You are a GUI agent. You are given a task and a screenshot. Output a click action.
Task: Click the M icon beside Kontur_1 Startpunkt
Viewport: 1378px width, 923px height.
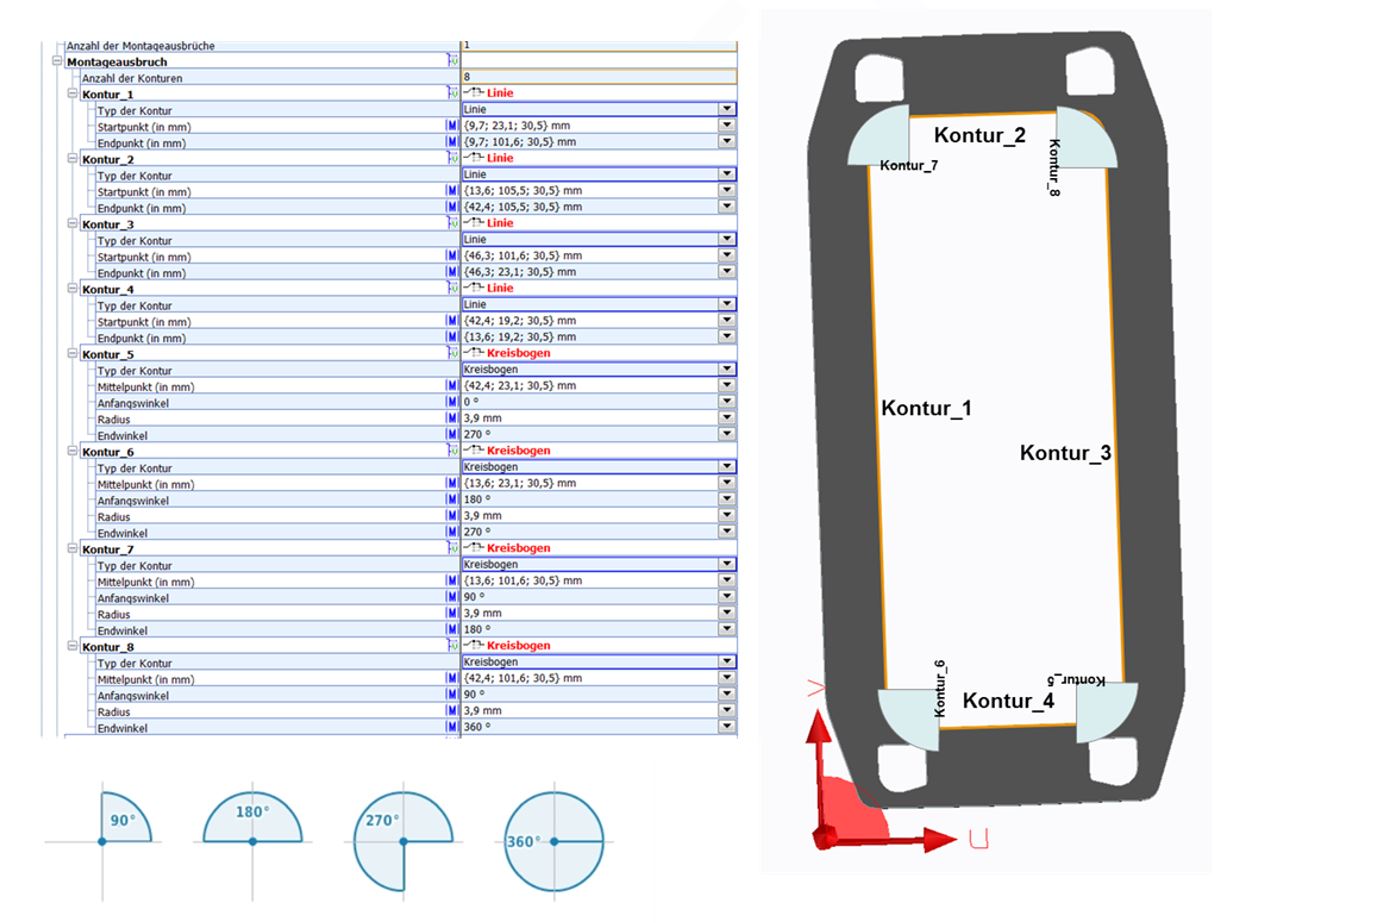click(x=452, y=126)
